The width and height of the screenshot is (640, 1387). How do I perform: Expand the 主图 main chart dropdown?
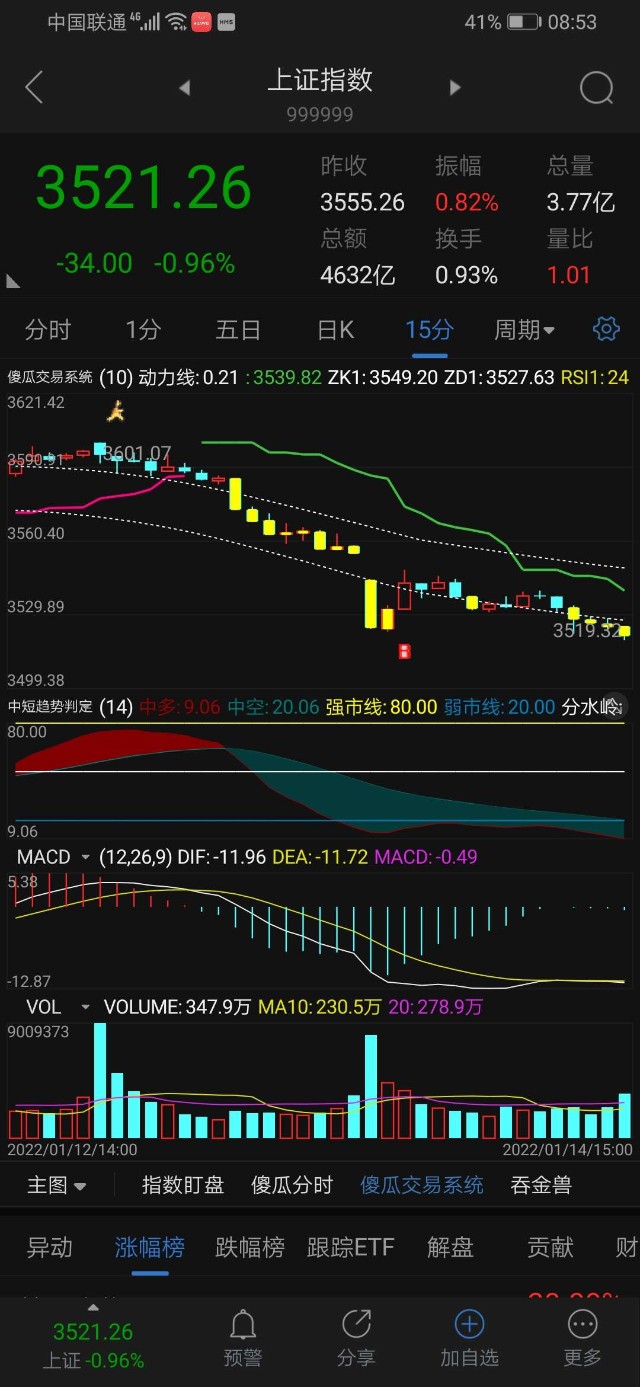click(x=56, y=1185)
